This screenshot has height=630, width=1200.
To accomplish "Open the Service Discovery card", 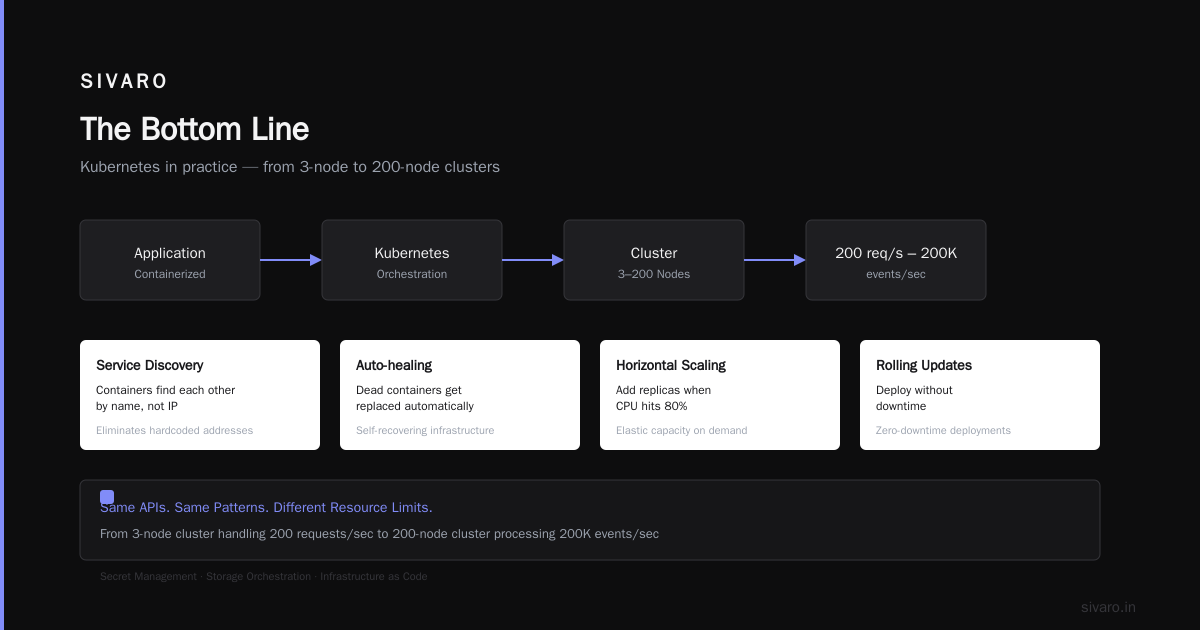I will tap(200, 395).
